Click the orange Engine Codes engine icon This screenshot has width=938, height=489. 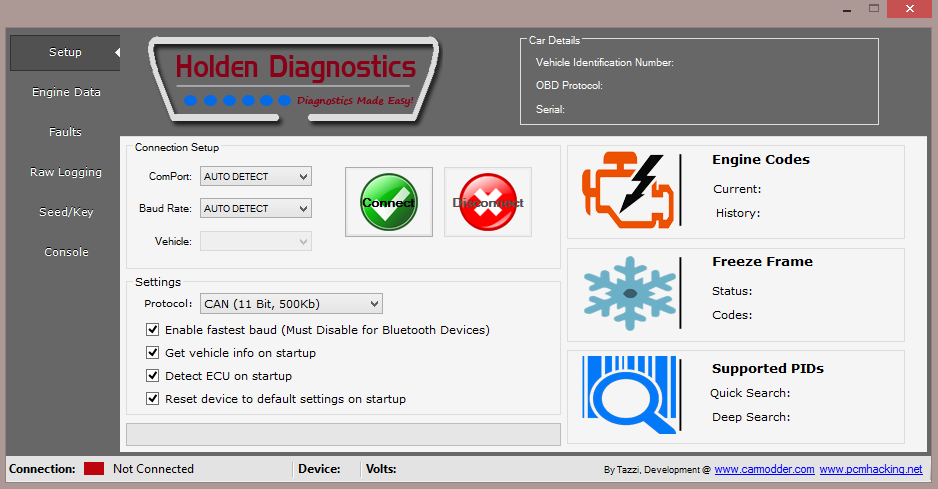628,190
